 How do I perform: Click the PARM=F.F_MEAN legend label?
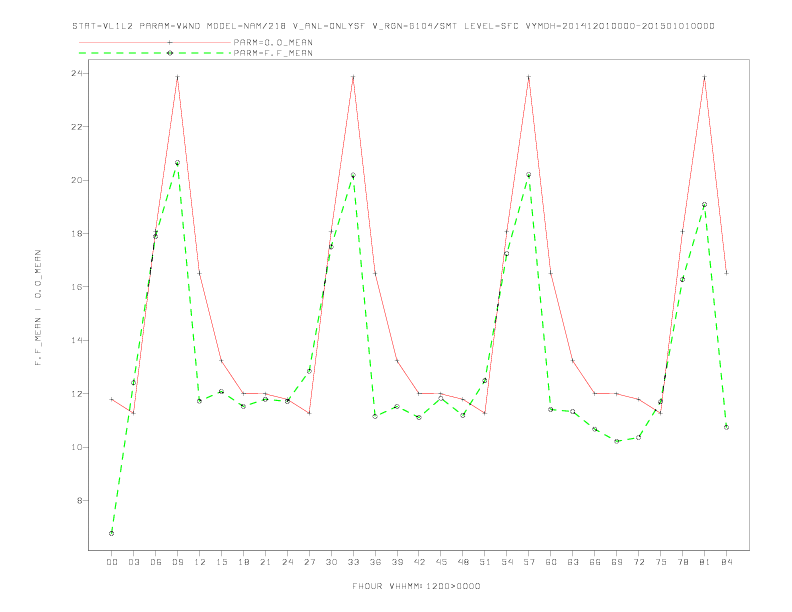pos(273,53)
